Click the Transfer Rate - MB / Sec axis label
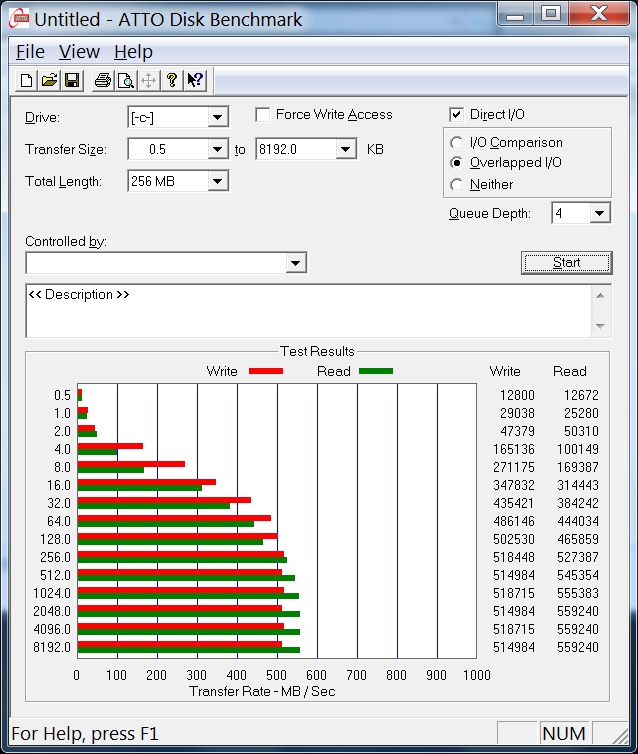Screen dimensions: 638x754 (262, 691)
